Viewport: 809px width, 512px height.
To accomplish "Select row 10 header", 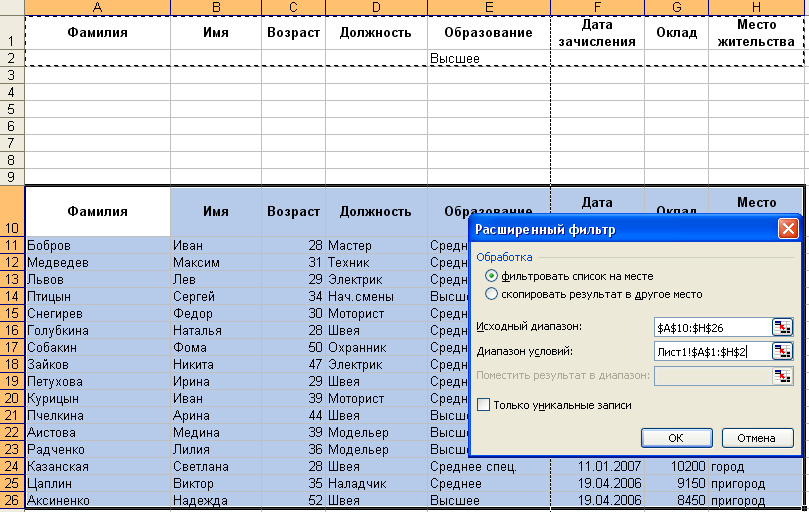I will pyautogui.click(x=11, y=211).
